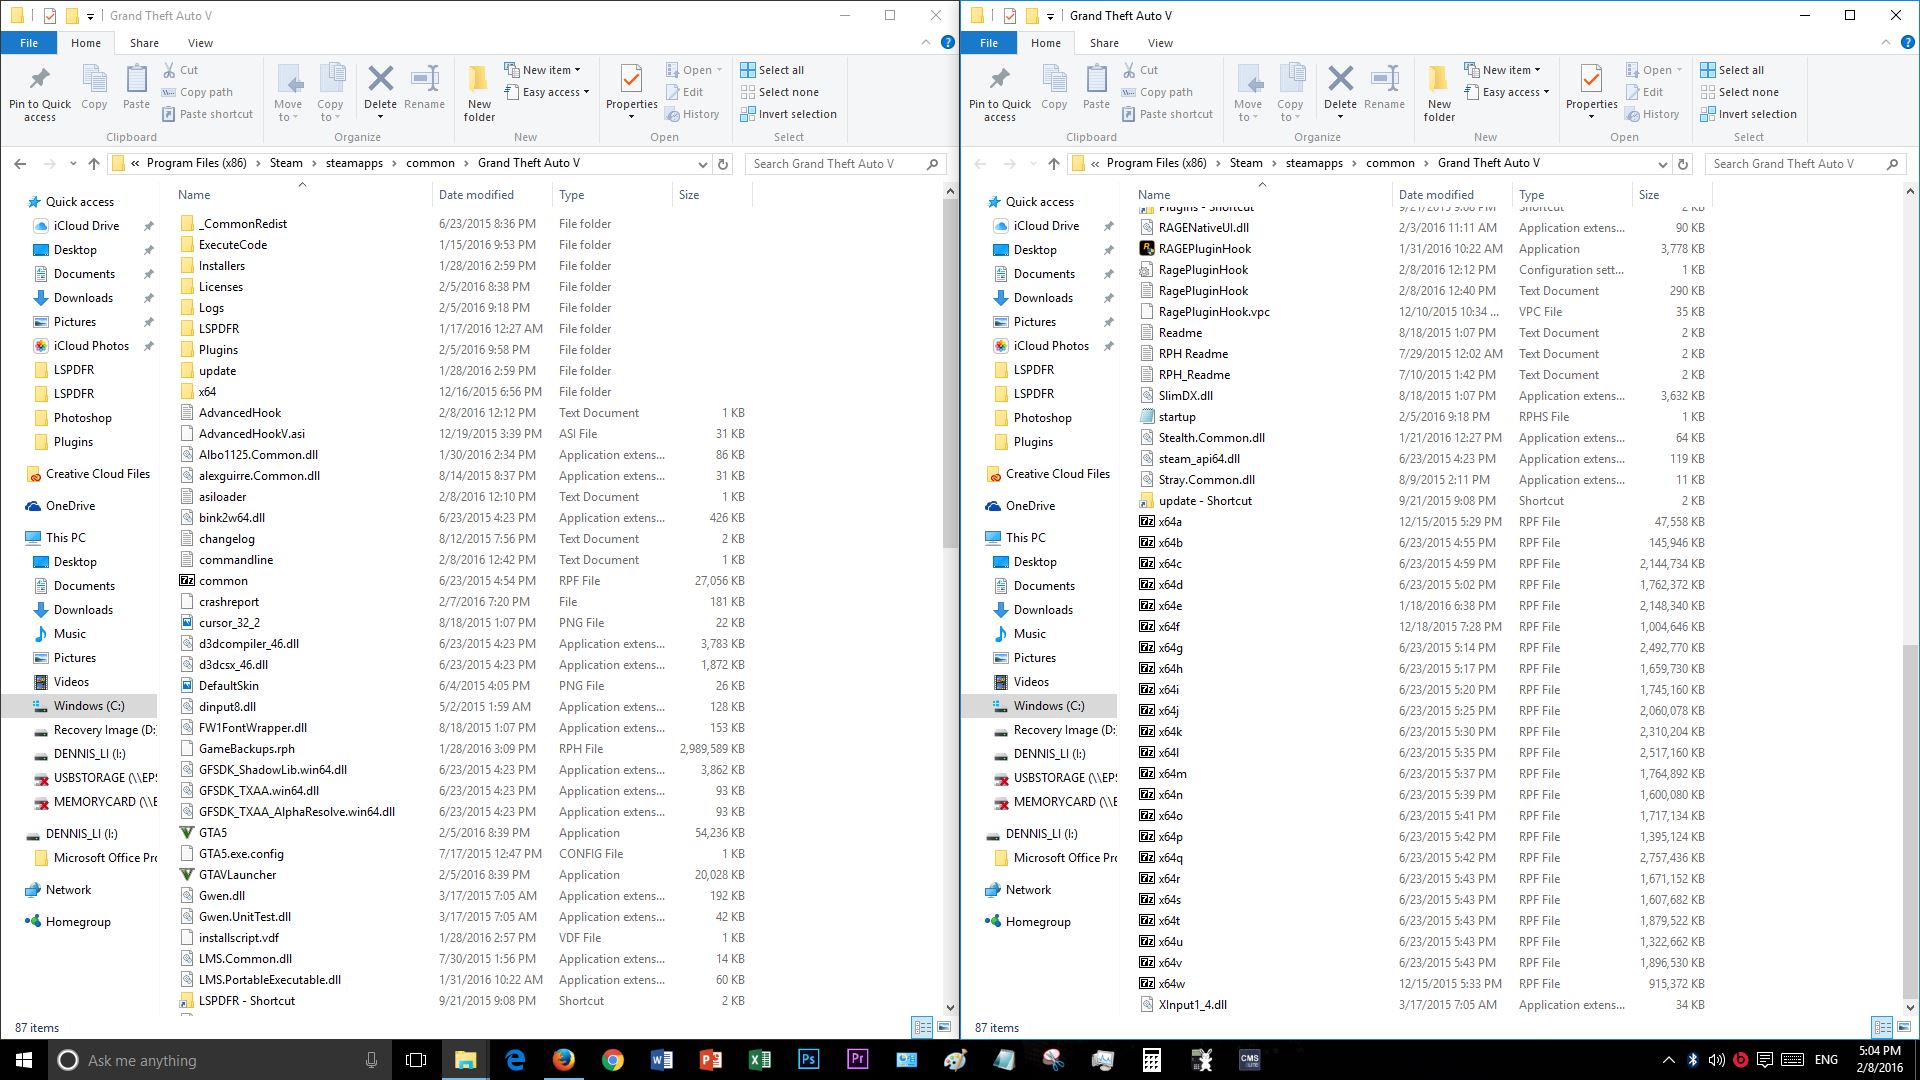1920x1080 pixels.
Task: Open the New item dropdown in left window
Action: coord(543,70)
